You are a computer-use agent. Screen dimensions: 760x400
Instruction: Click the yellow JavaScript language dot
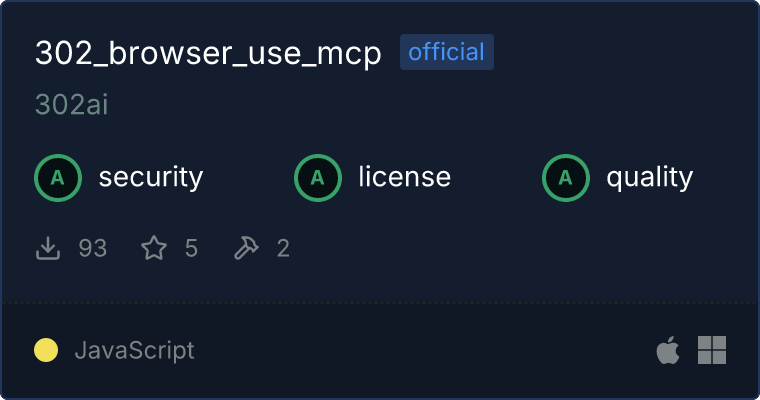[x=46, y=350]
